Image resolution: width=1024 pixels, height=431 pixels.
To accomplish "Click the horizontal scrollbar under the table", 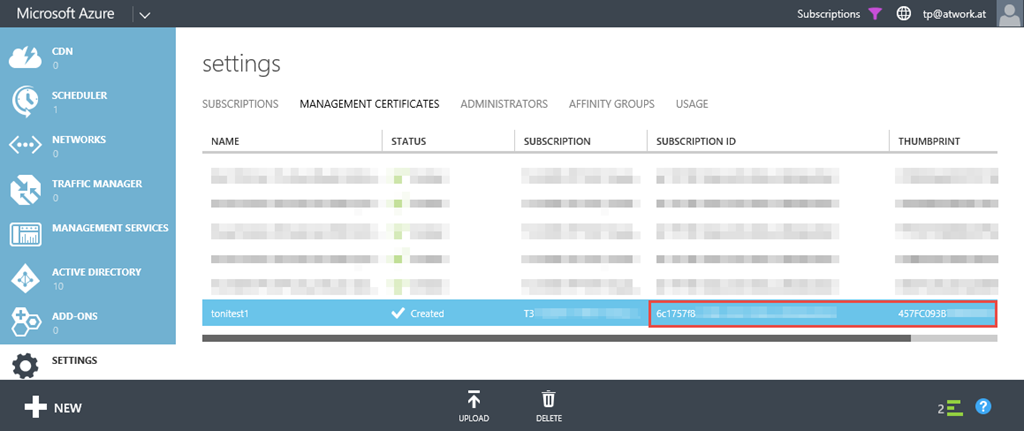I will pyautogui.click(x=556, y=338).
